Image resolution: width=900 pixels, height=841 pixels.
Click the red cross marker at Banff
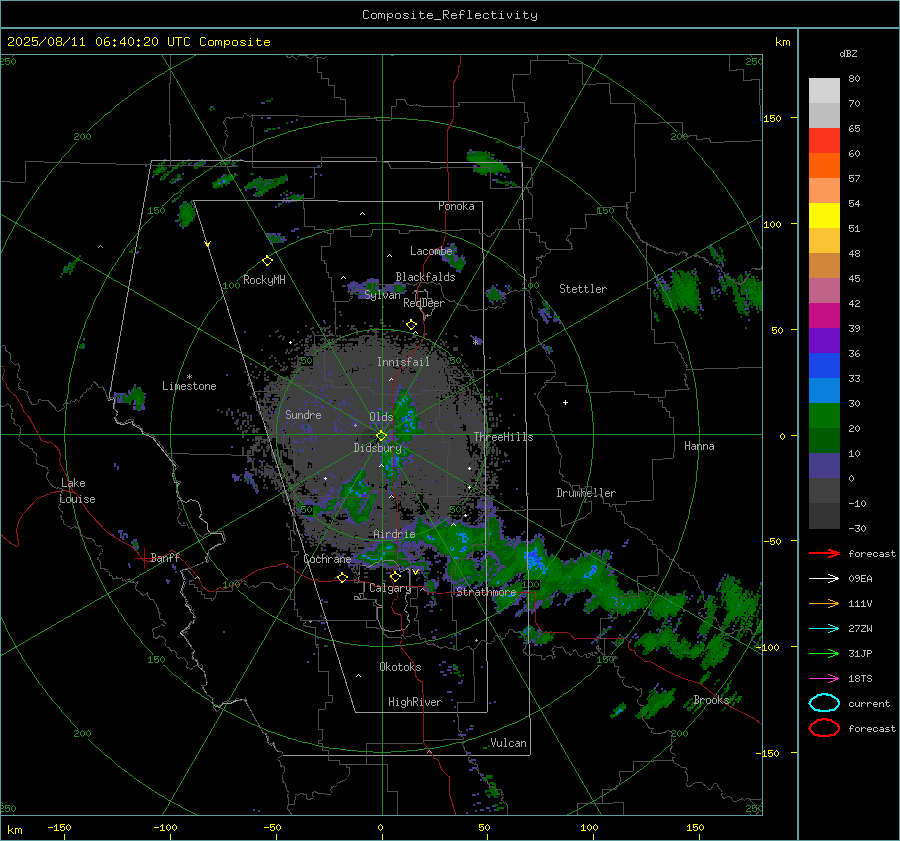tap(143, 557)
